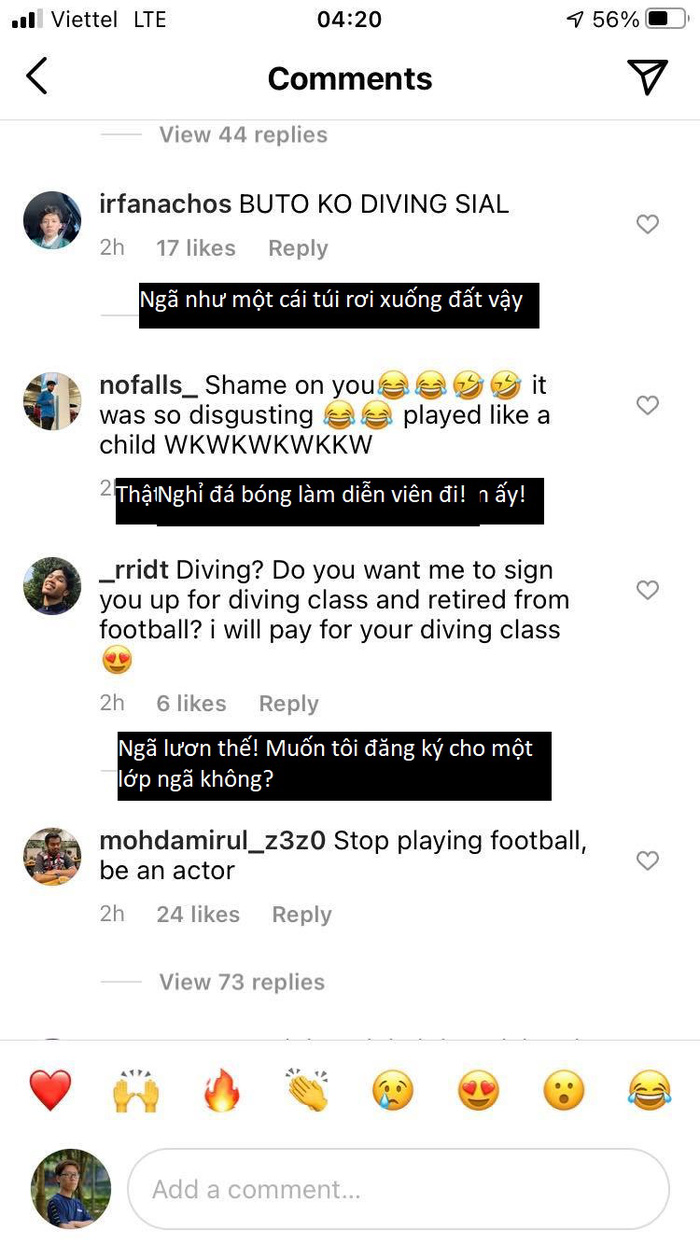Tap the laughing tears emoji
This screenshot has height=1245, width=700.
pyautogui.click(x=649, y=1090)
